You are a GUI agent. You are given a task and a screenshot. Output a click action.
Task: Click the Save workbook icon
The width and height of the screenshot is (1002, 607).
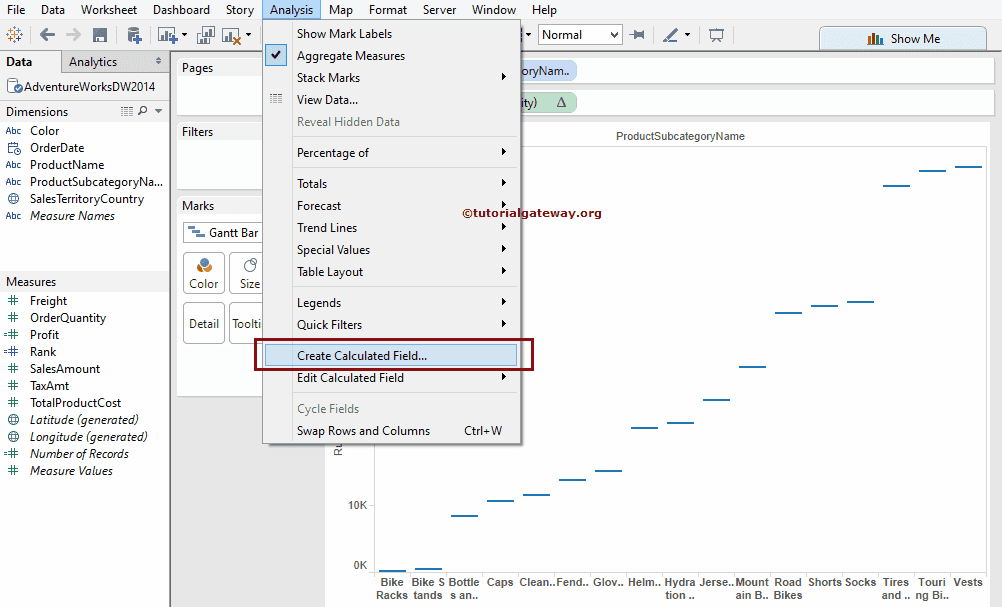(x=101, y=33)
